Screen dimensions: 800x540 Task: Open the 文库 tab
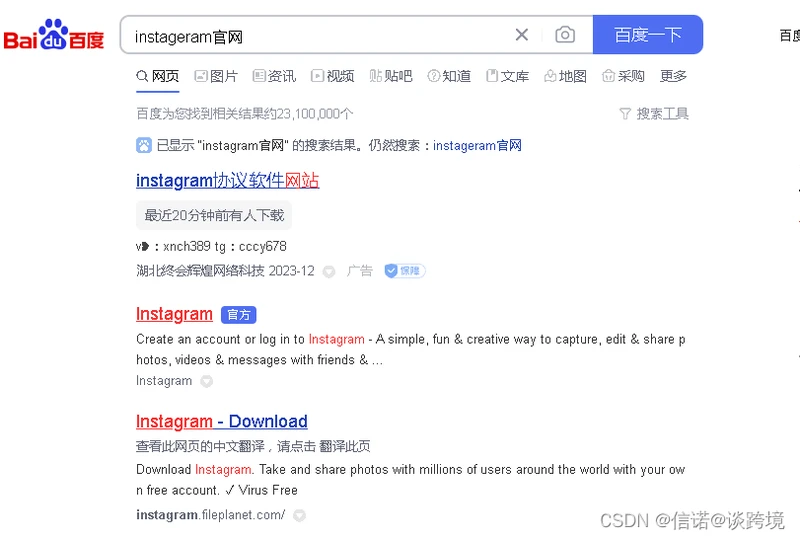click(507, 76)
